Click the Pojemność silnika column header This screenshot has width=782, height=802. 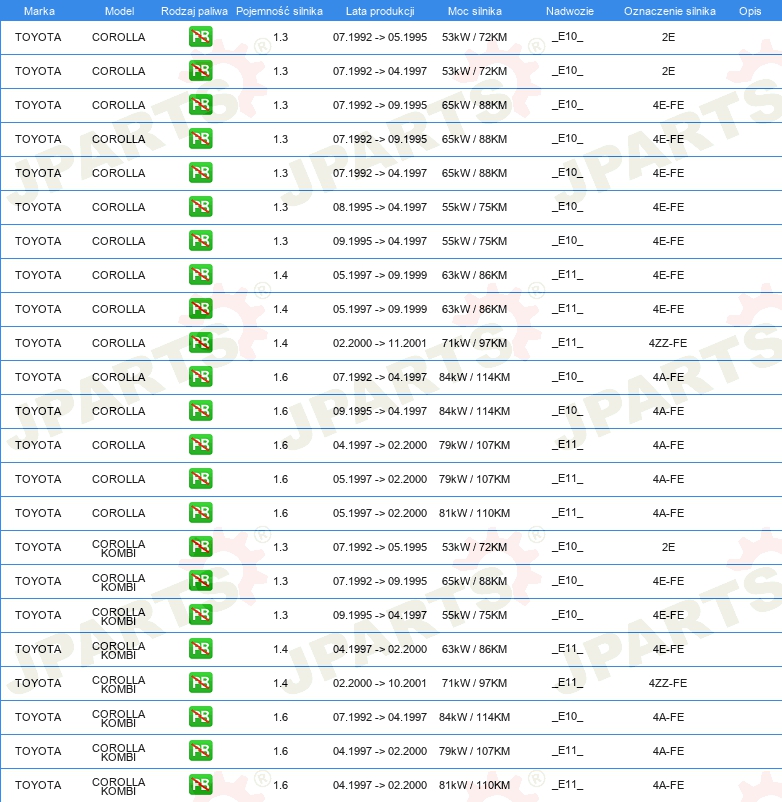(x=279, y=11)
